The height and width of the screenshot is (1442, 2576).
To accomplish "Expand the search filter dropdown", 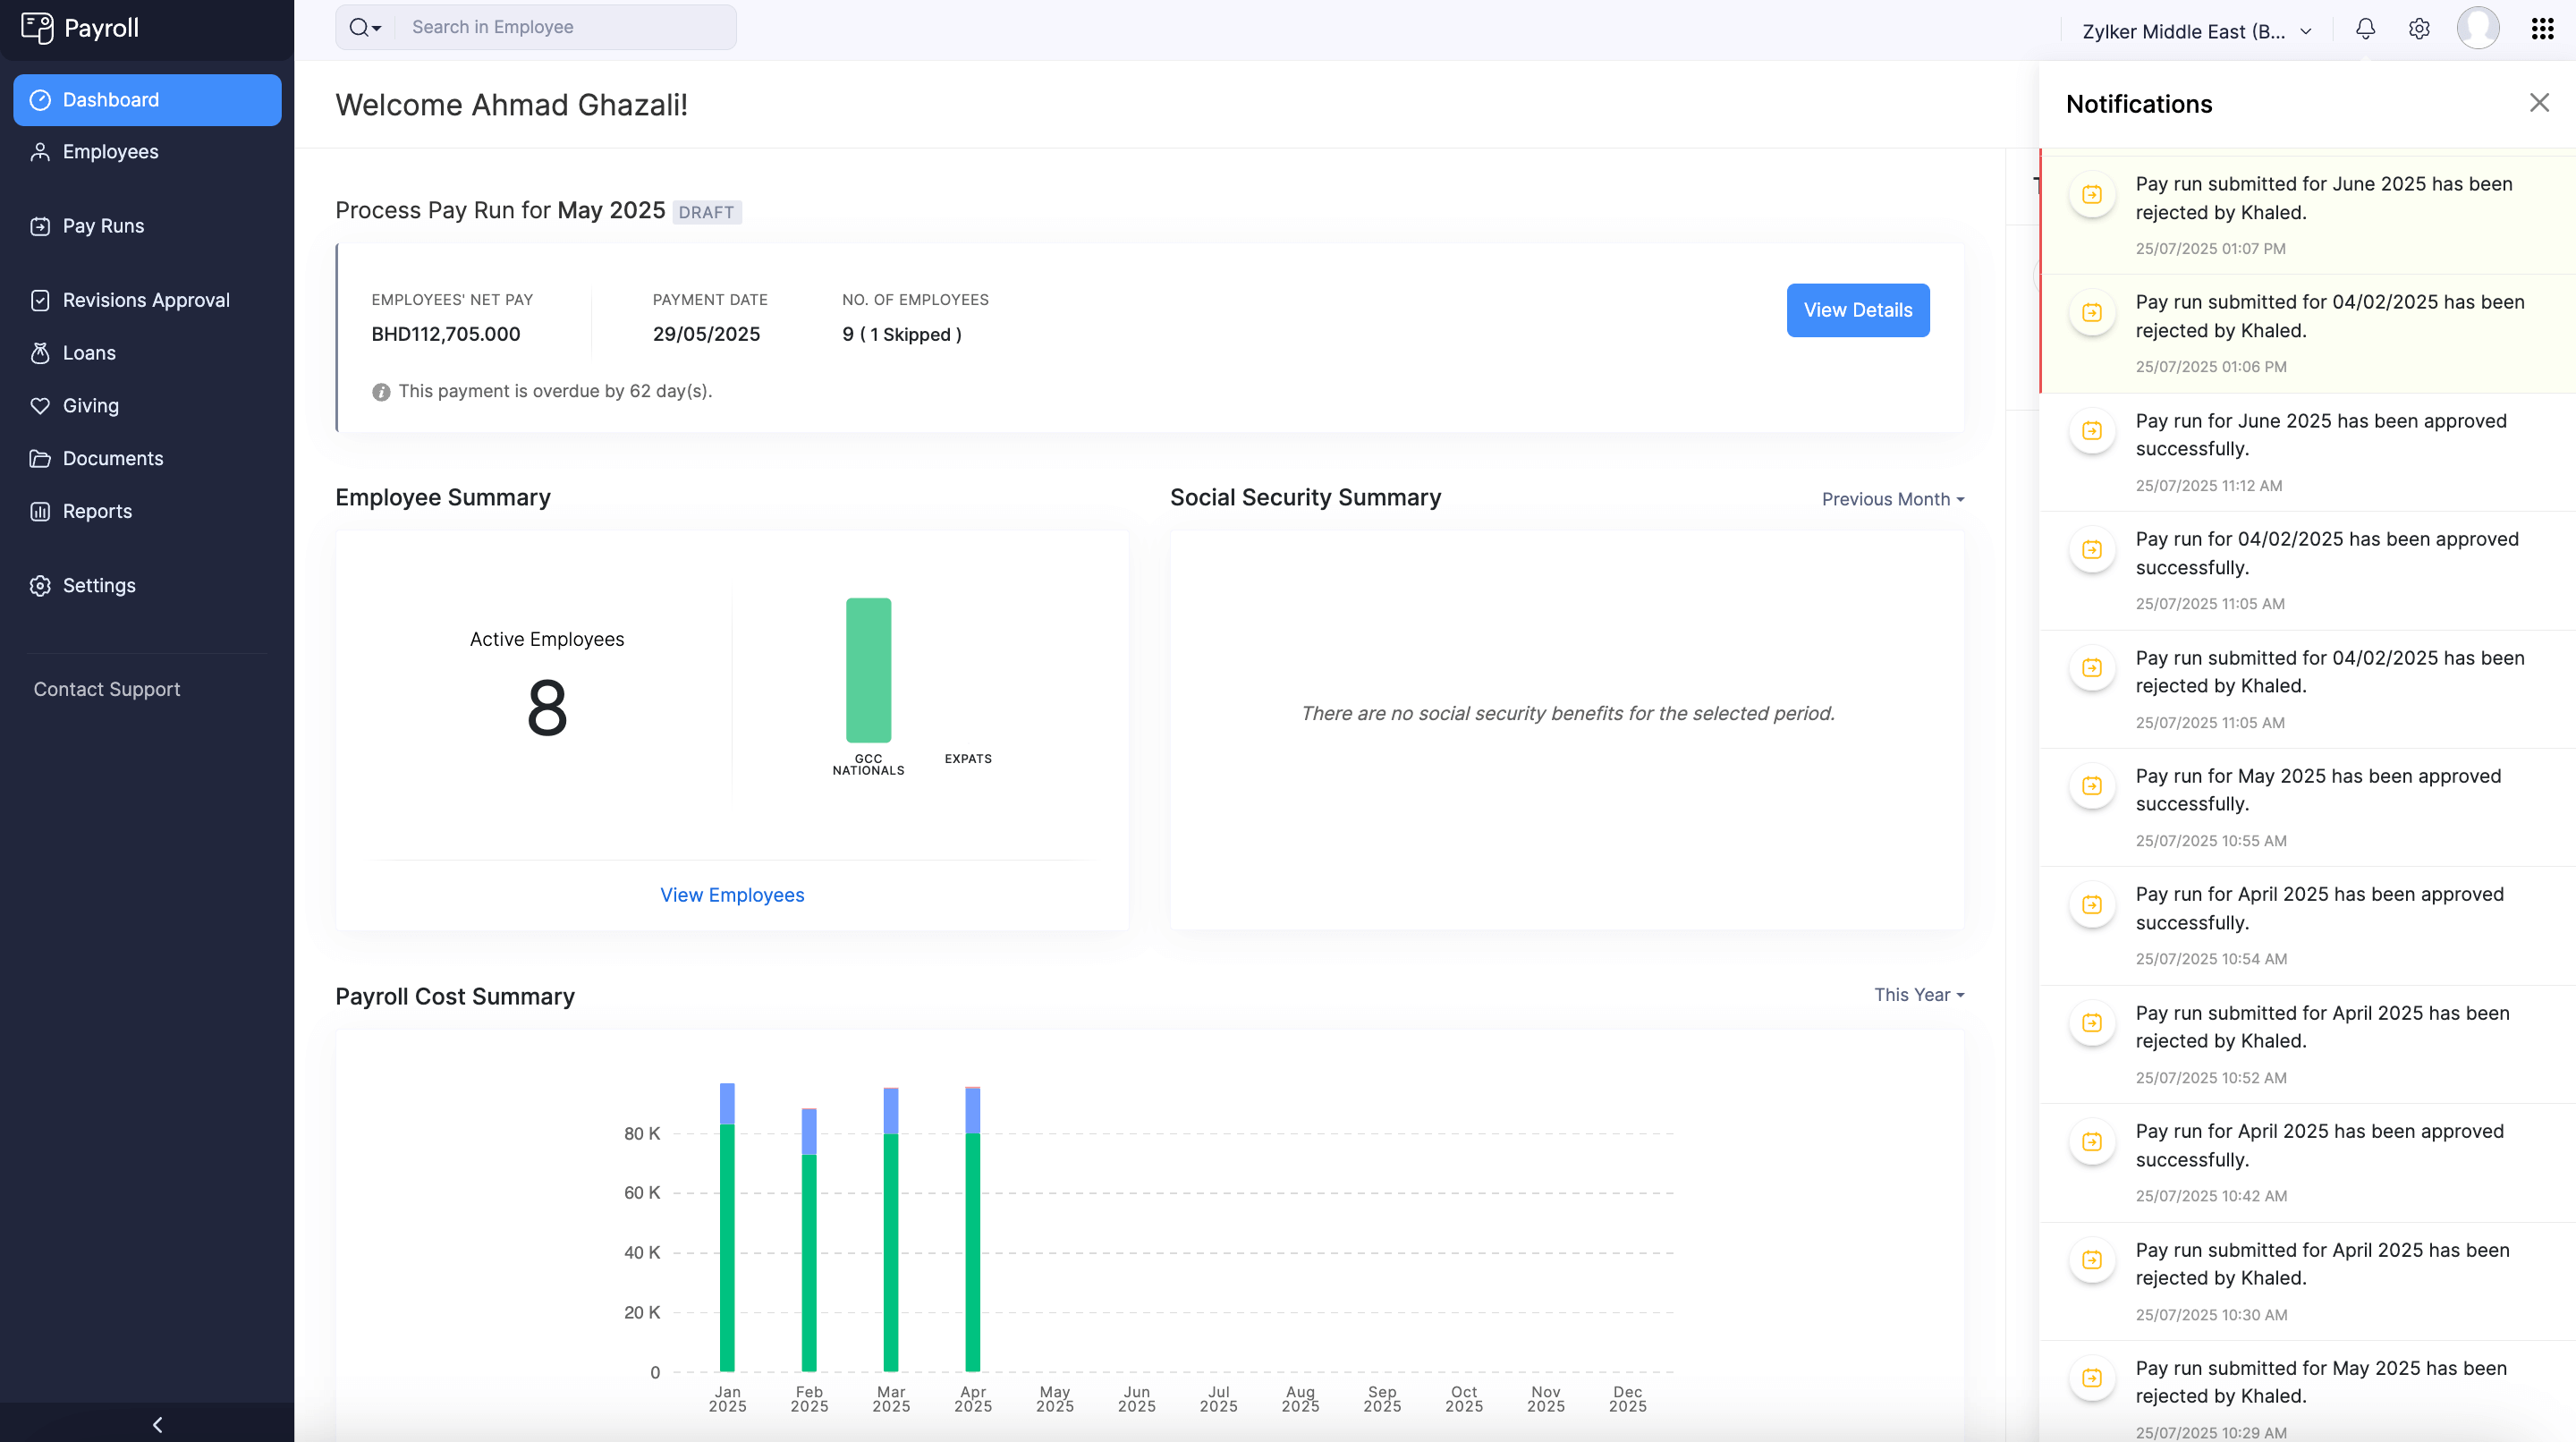I will point(366,28).
